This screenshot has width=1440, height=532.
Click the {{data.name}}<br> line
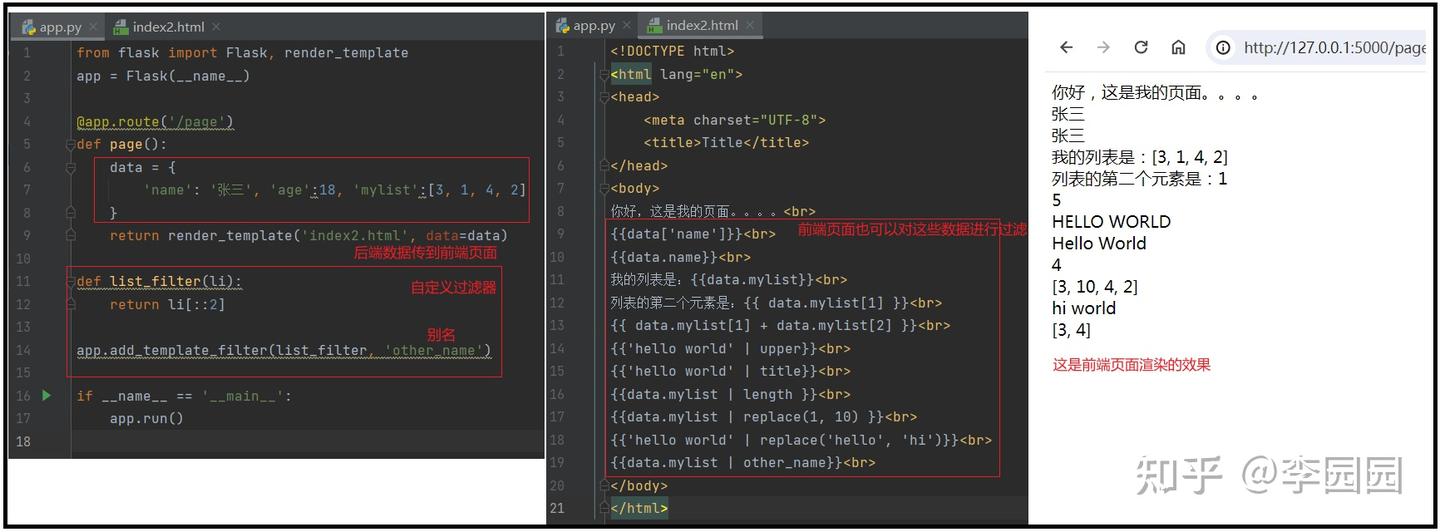tap(680, 257)
